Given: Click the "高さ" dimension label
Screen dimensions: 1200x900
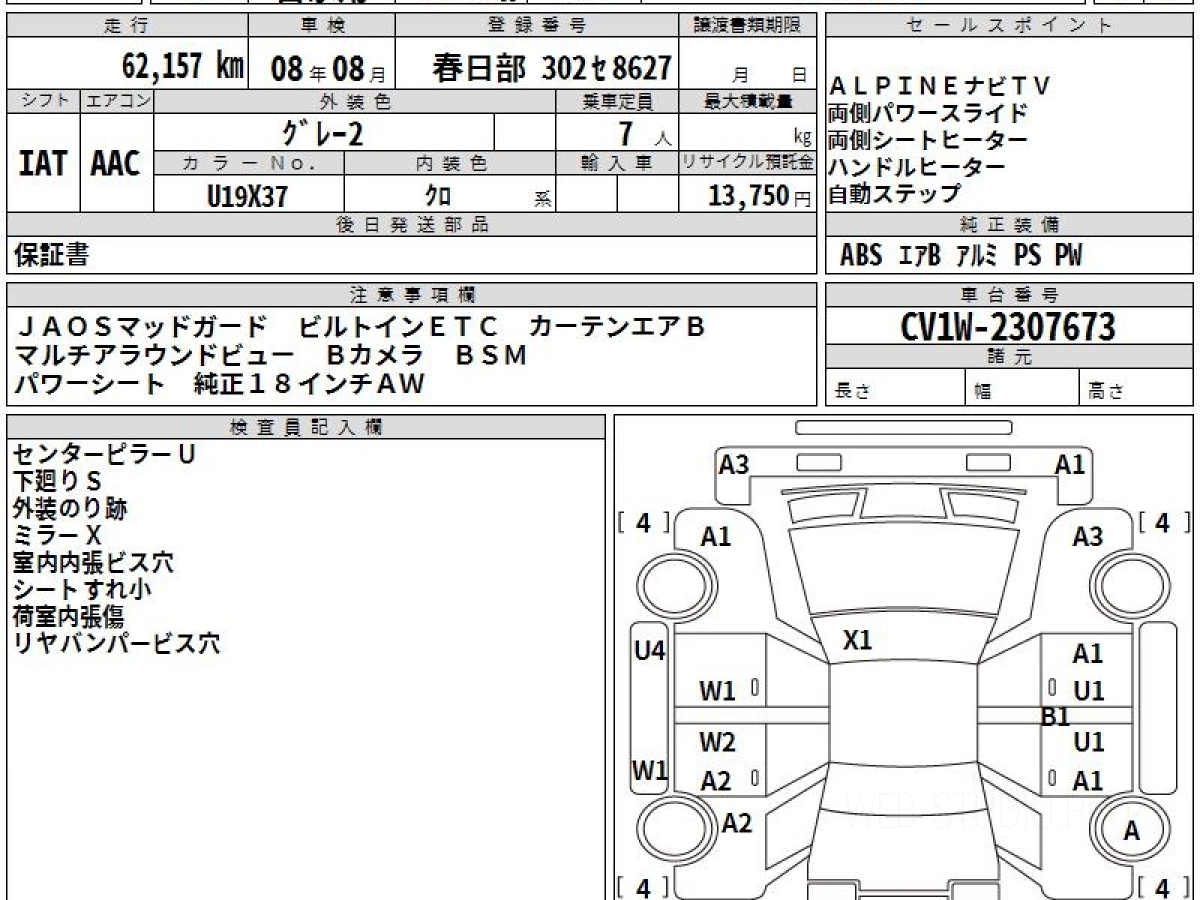Looking at the screenshot, I should (1106, 392).
